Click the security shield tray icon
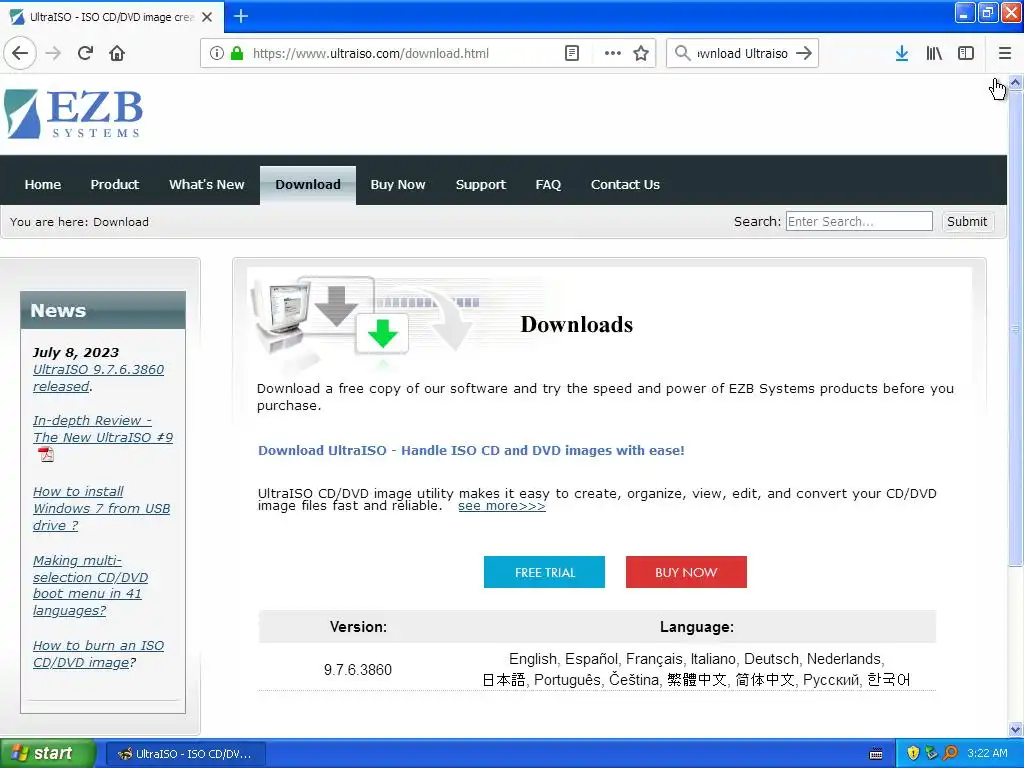The width and height of the screenshot is (1024, 768). coord(913,753)
